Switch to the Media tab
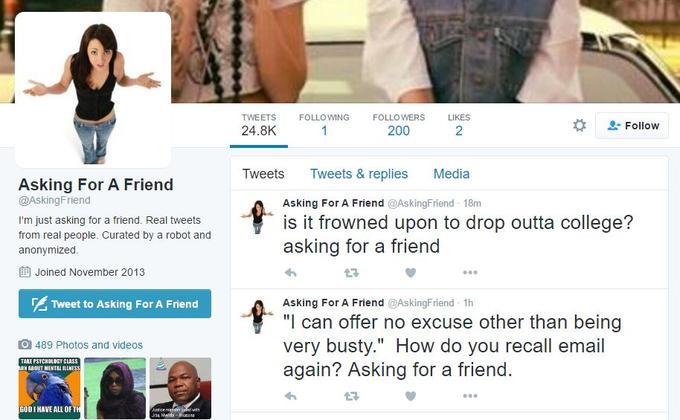Screen dimensions: 680x420 point(451,174)
